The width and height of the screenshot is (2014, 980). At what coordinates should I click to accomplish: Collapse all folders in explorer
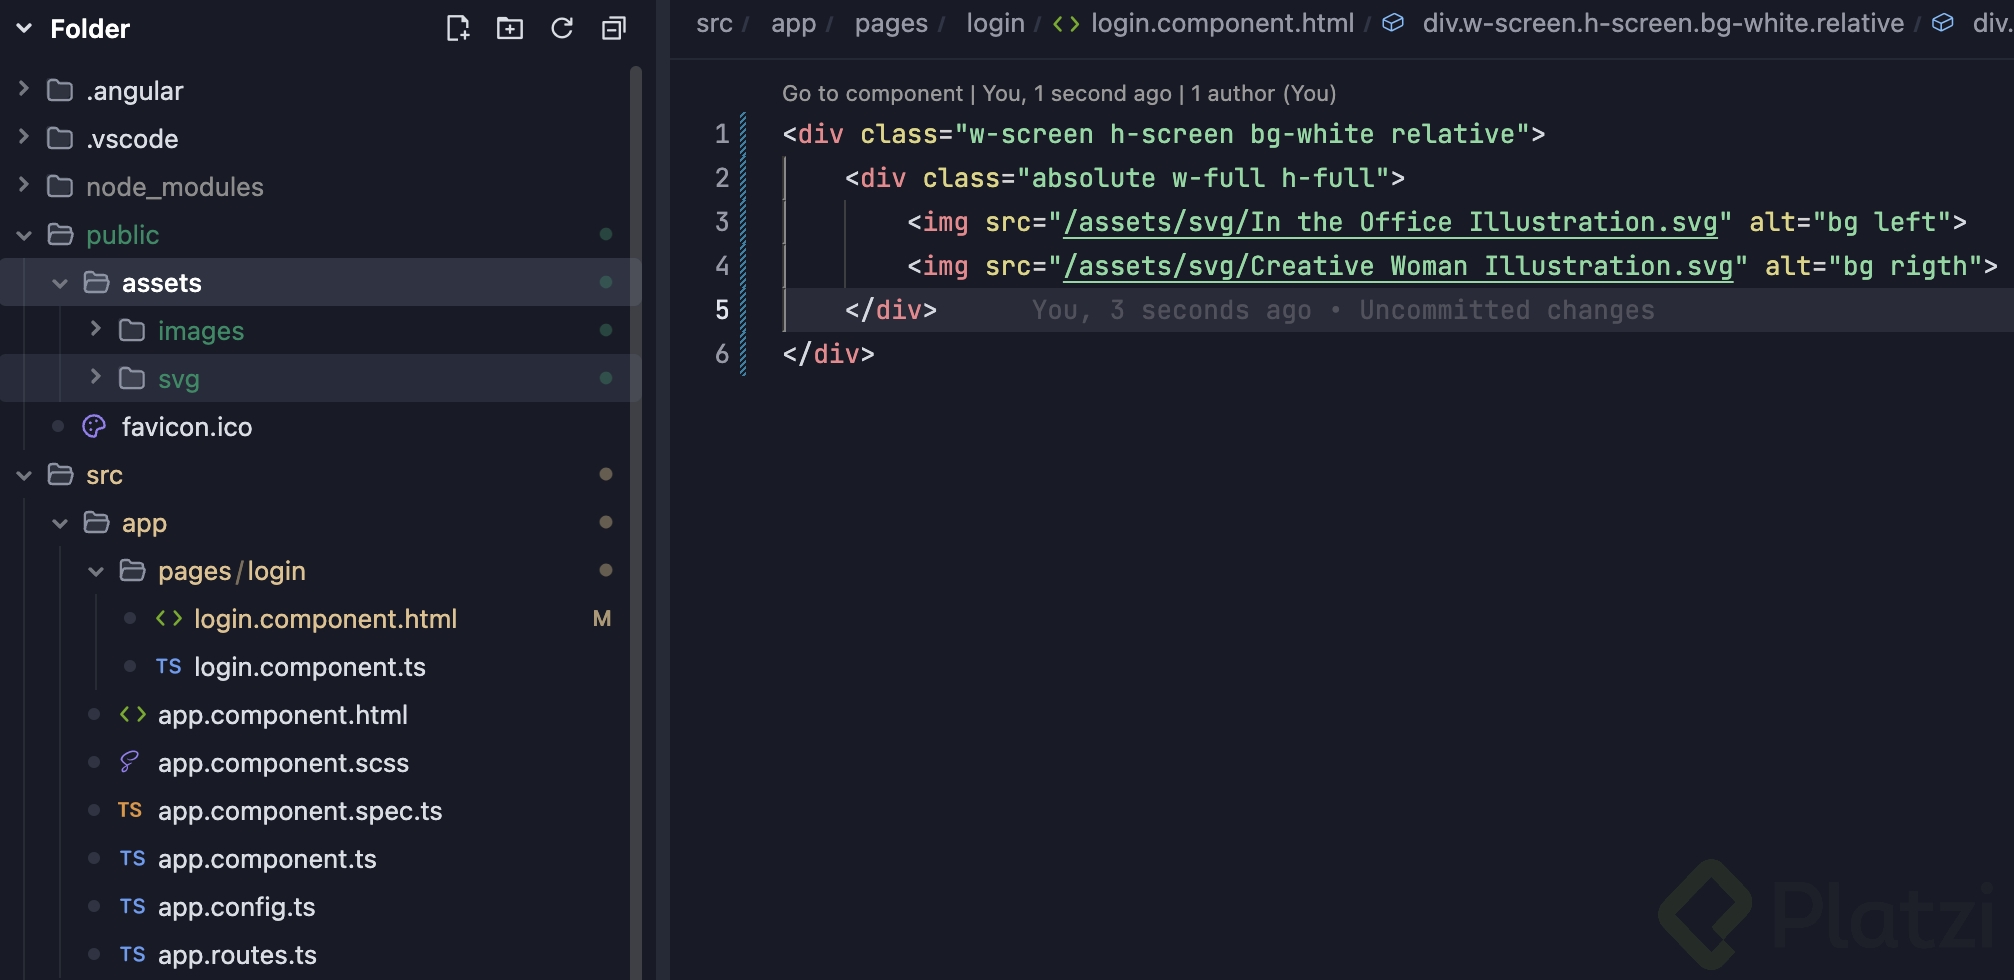(x=614, y=28)
